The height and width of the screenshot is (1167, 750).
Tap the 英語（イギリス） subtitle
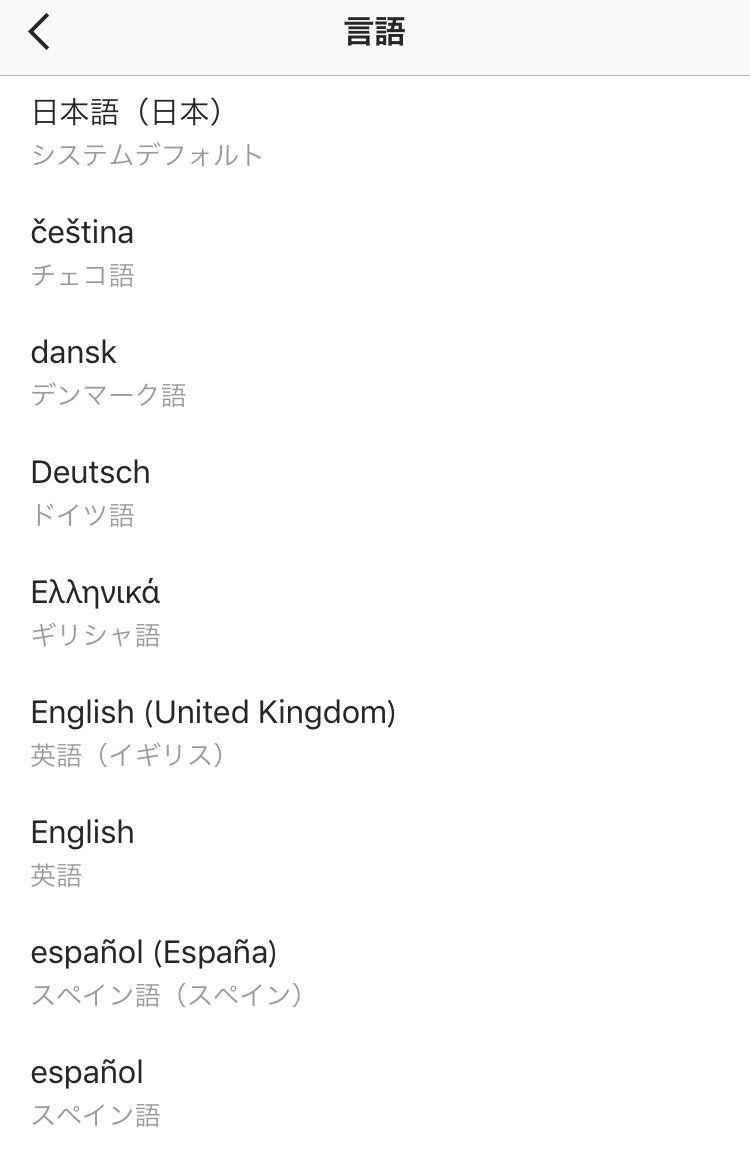(x=127, y=755)
